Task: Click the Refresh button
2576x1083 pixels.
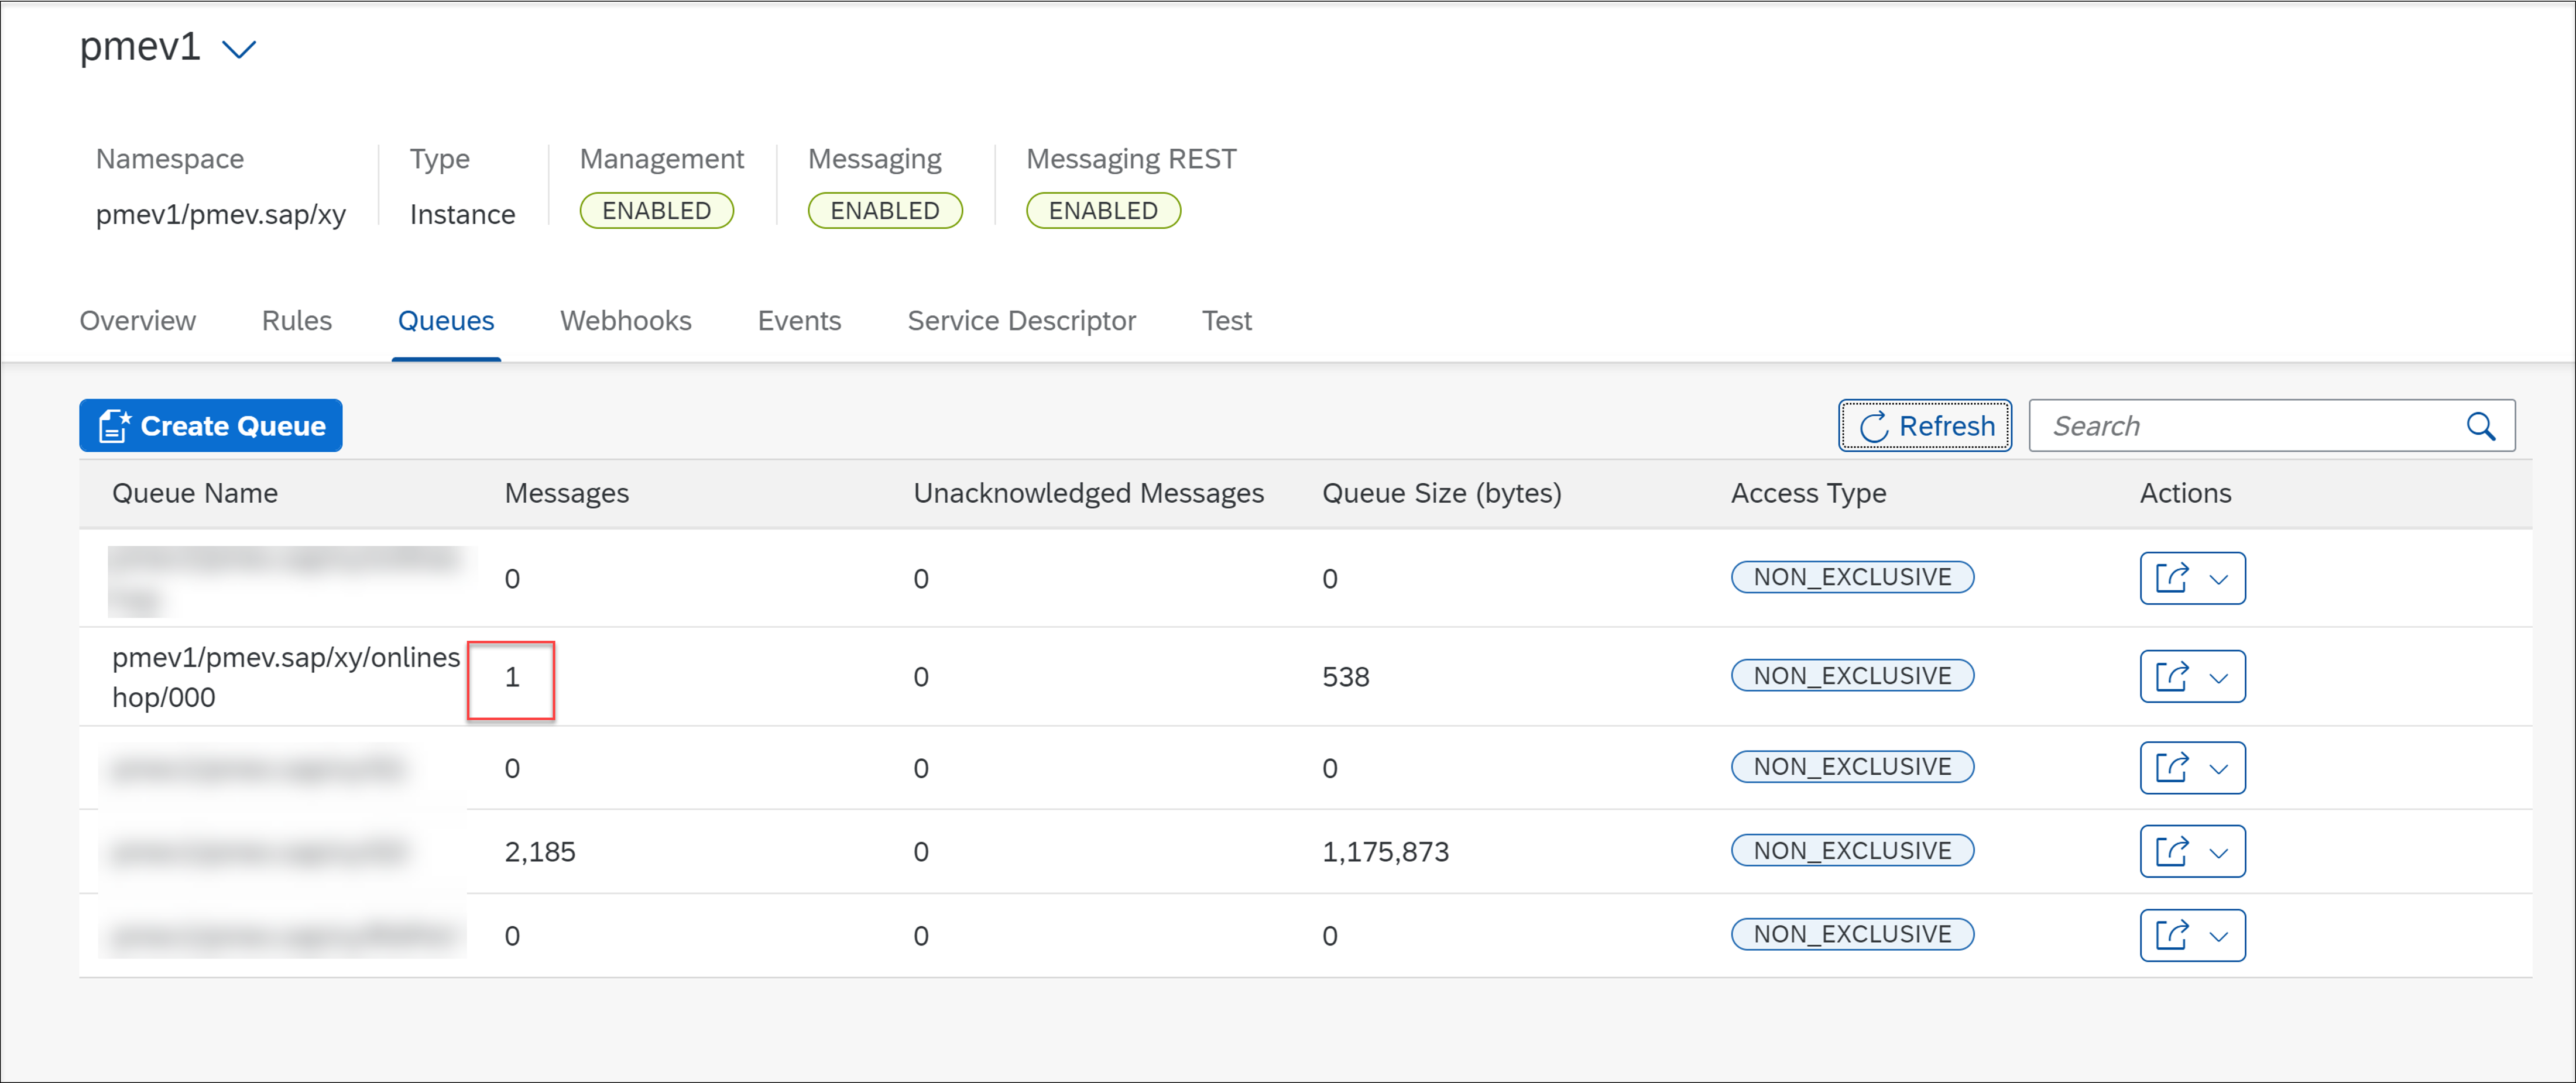Action: [x=1926, y=426]
